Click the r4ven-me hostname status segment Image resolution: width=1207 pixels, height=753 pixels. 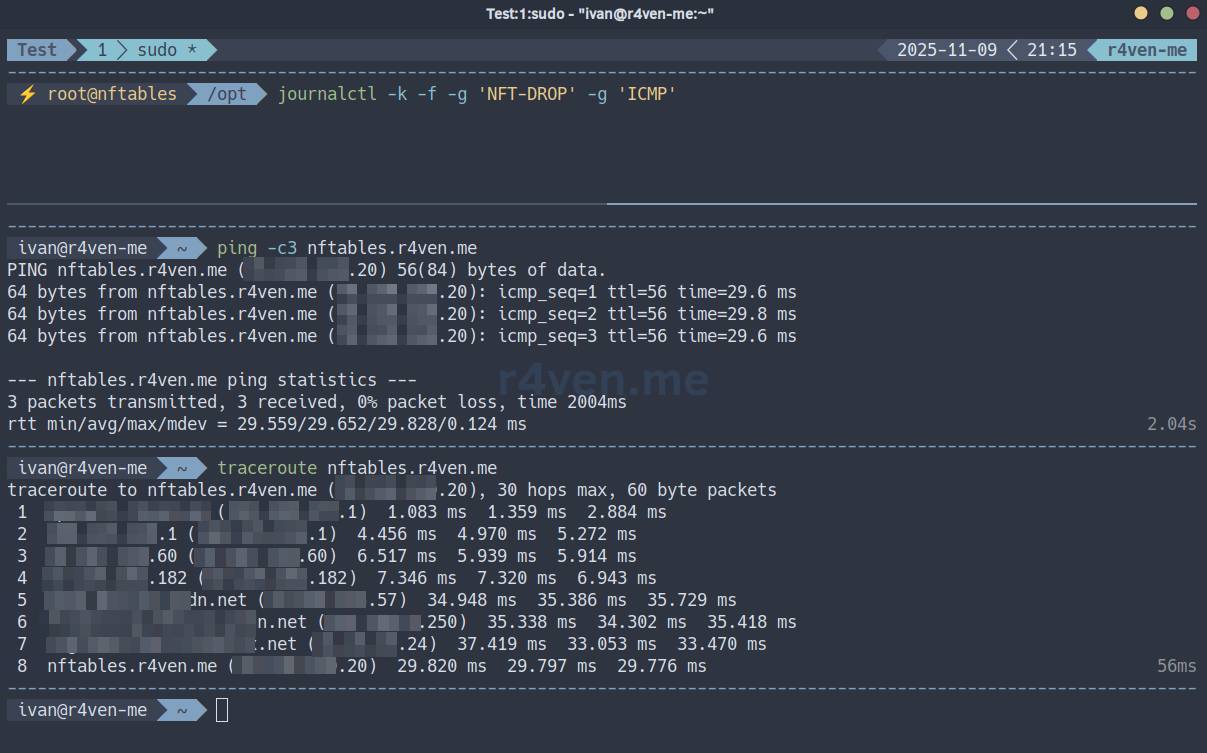pyautogui.click(x=1147, y=50)
